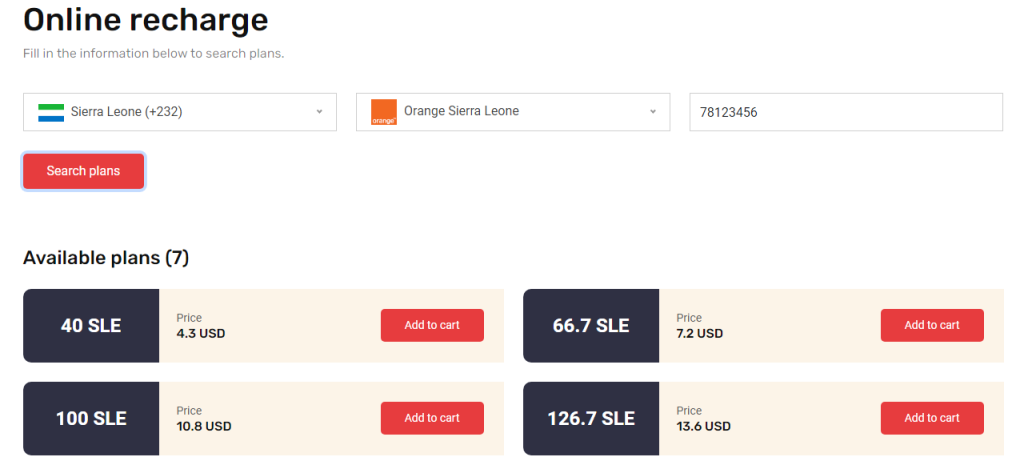Viewport: 1024px width, 465px height.
Task: Open the Sierra Leone (+232) country selector
Action: pos(180,112)
